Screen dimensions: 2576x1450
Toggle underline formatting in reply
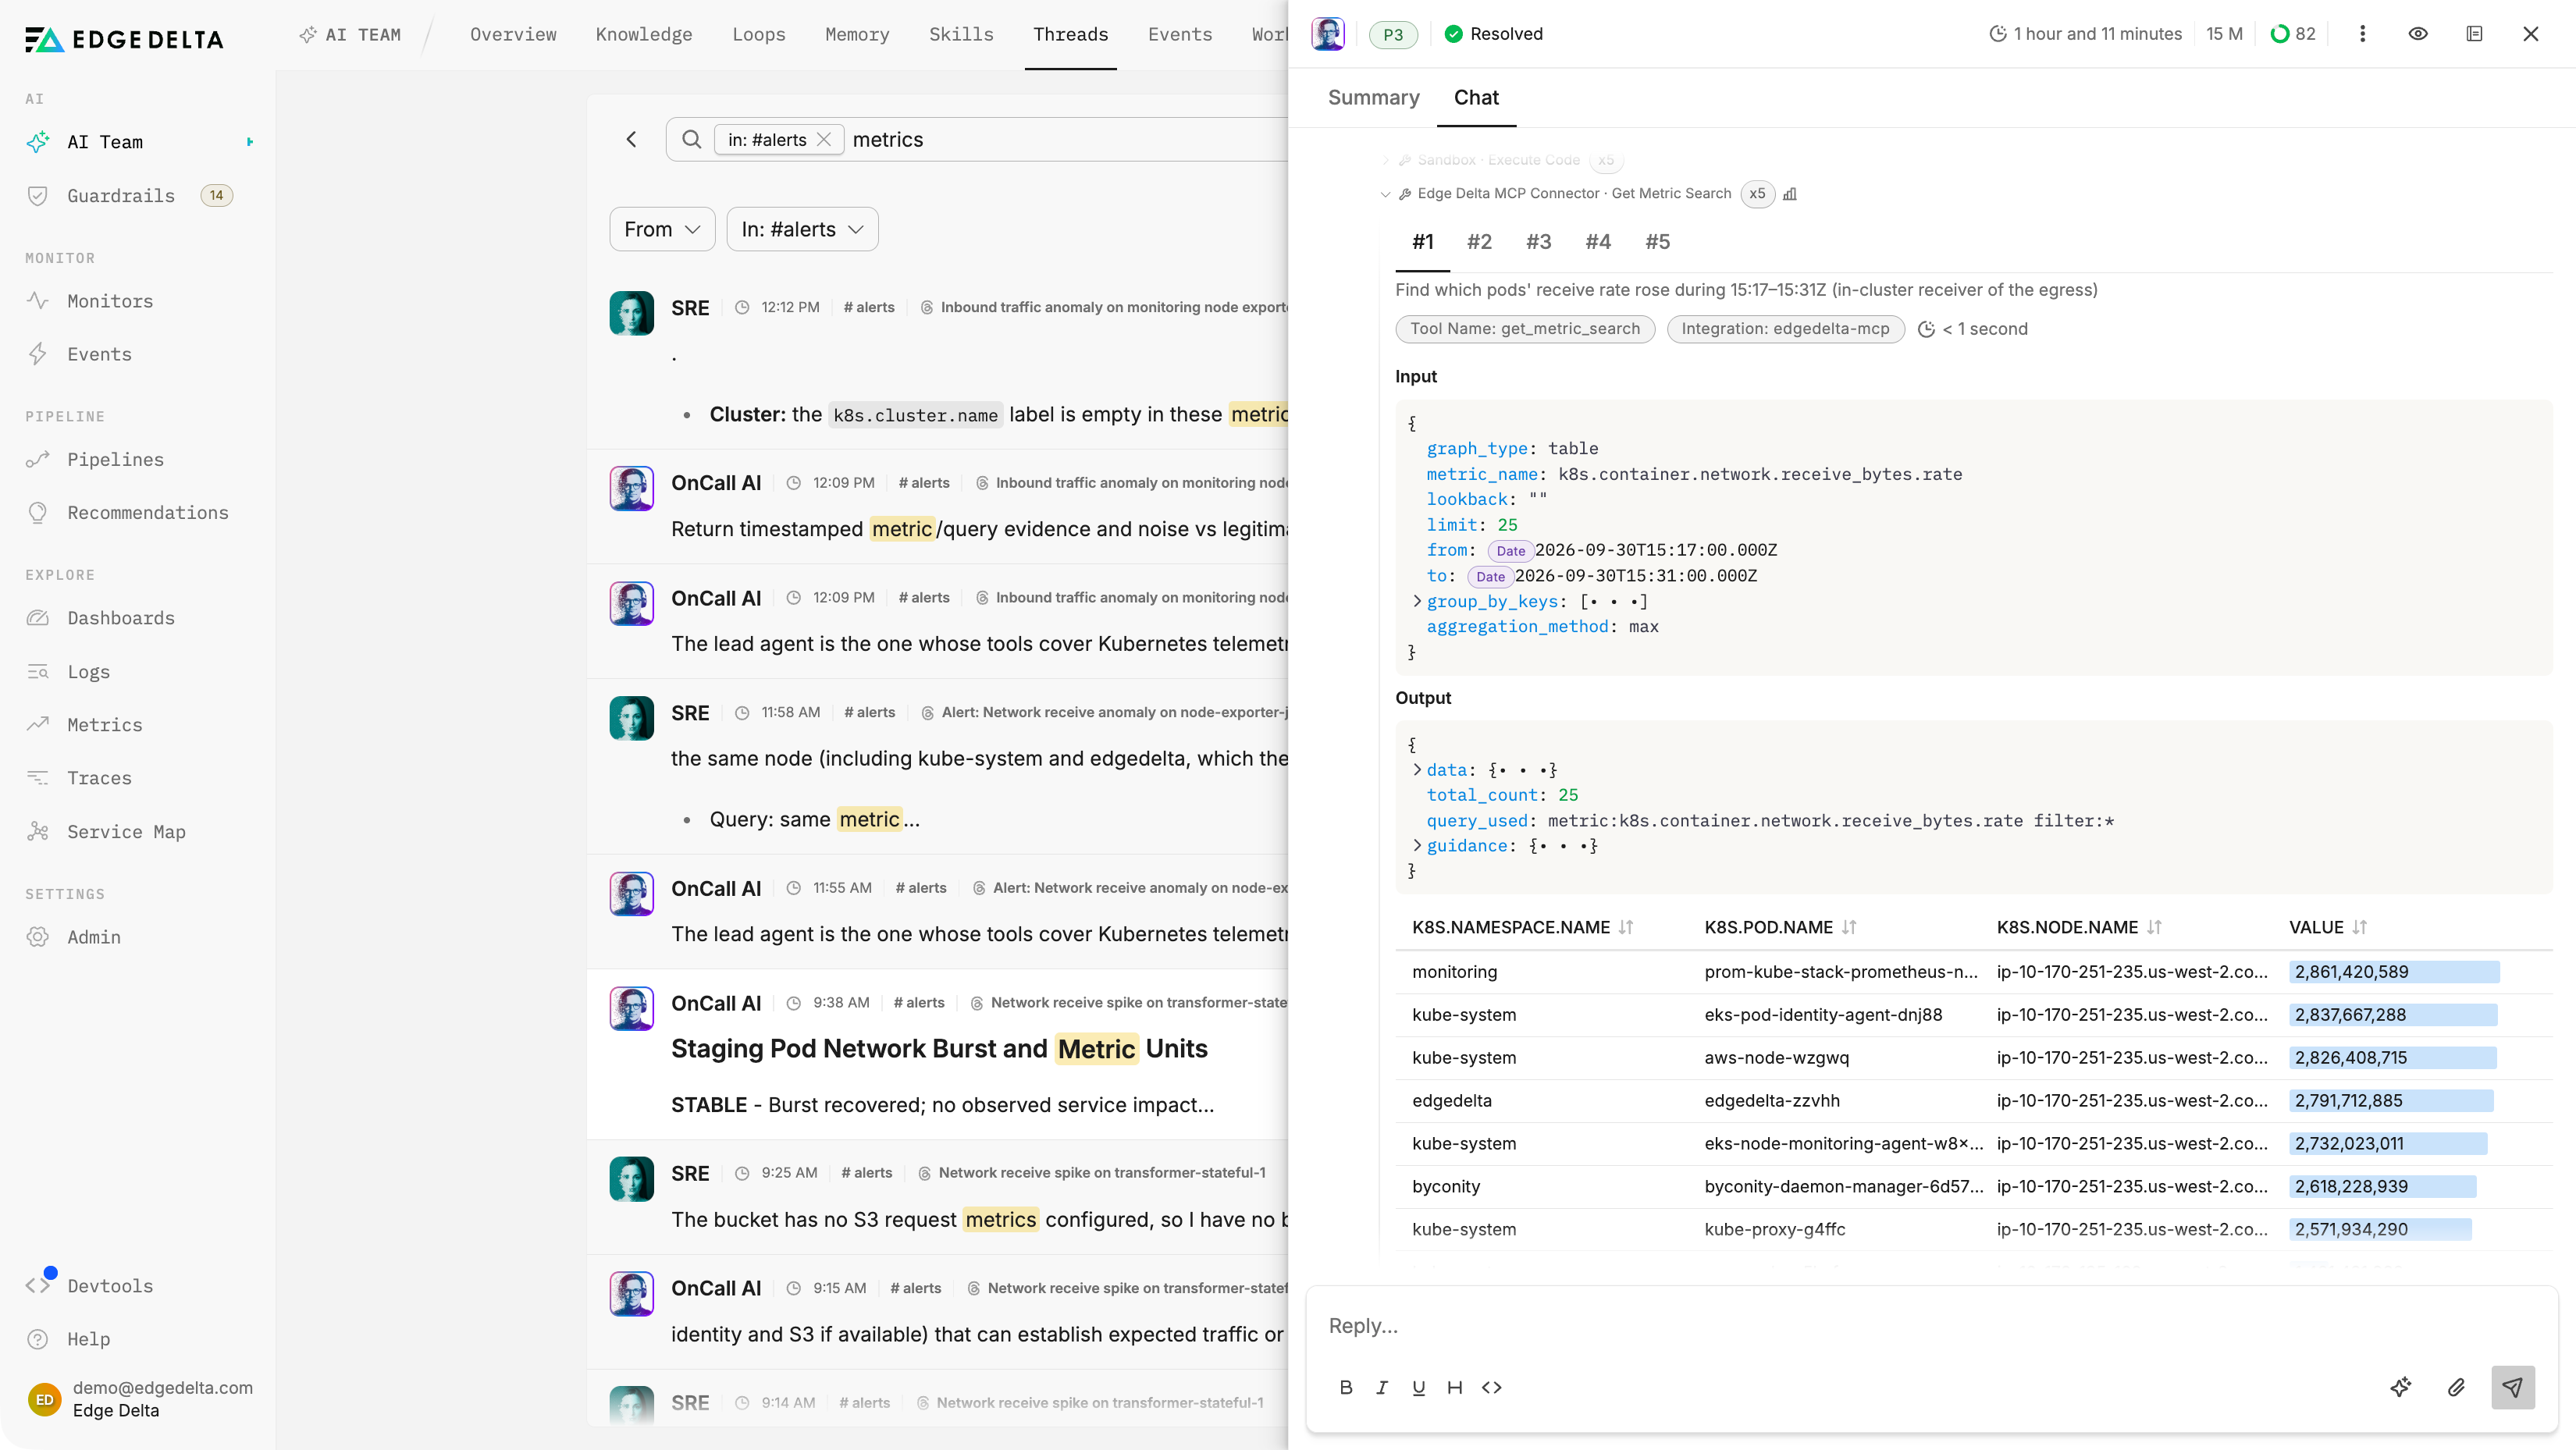coord(1418,1387)
